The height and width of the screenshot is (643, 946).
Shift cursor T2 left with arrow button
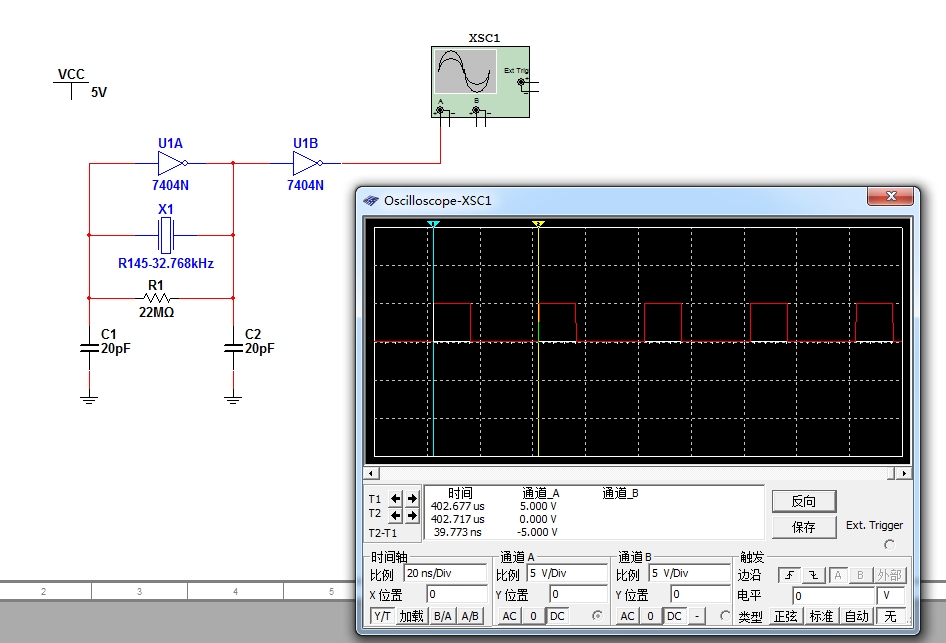pyautogui.click(x=396, y=515)
